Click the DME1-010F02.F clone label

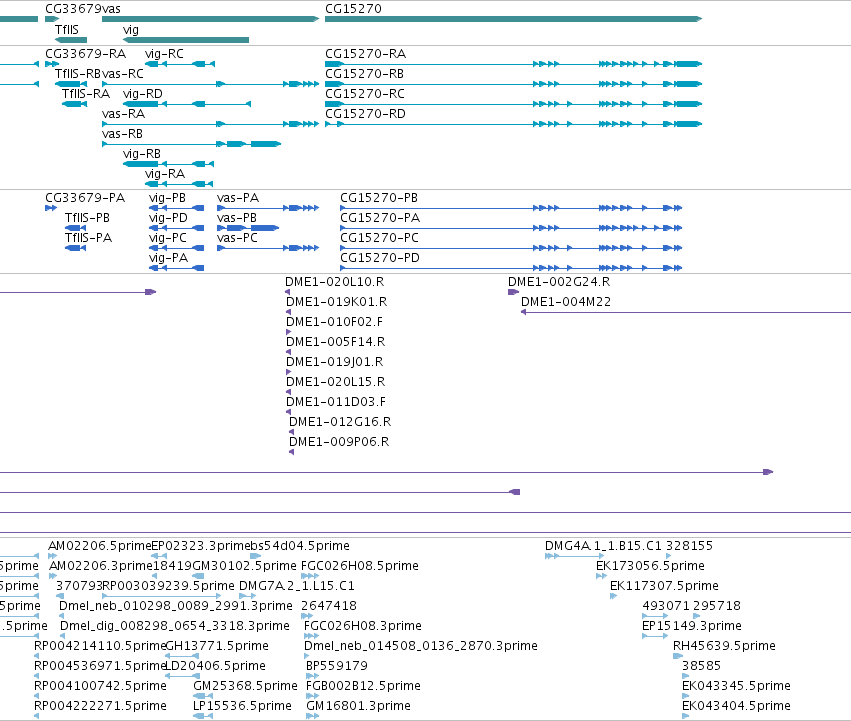click(334, 322)
